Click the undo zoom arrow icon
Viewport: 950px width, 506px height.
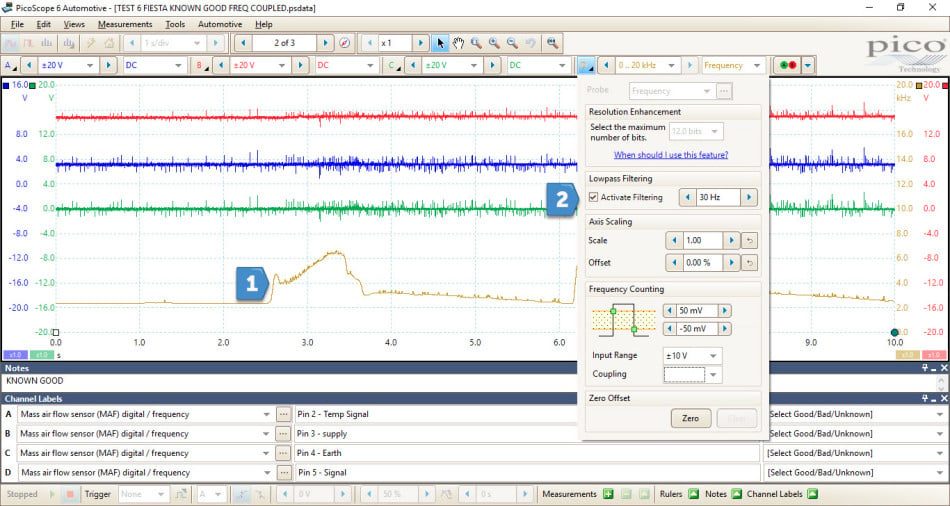coord(530,43)
